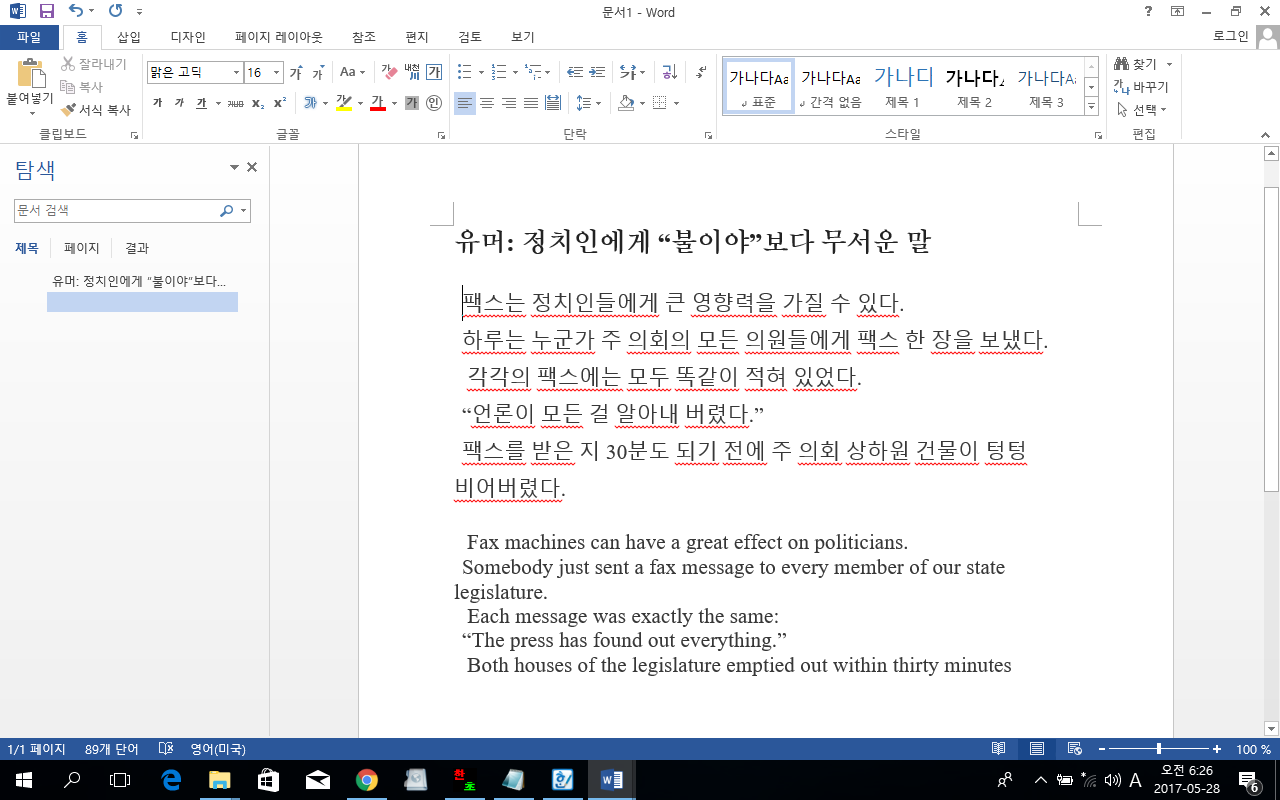
Task: Open Change Case (Aa) dropdown
Action: [x=353, y=72]
